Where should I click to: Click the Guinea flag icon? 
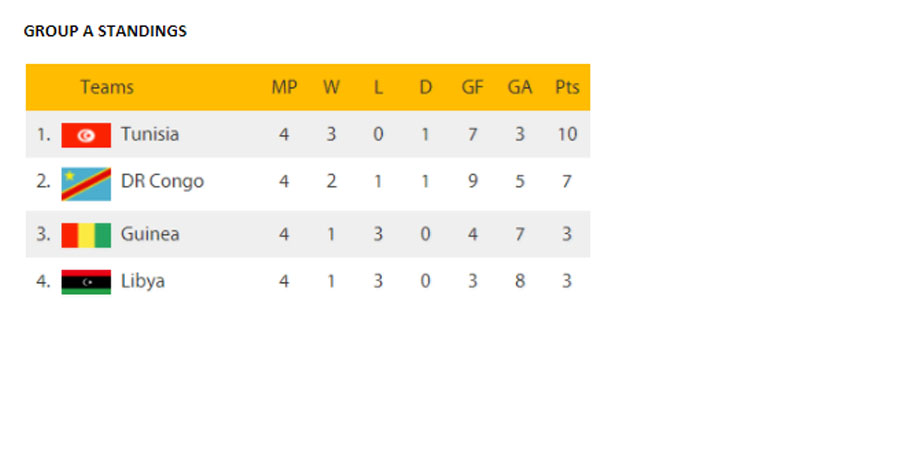point(86,235)
